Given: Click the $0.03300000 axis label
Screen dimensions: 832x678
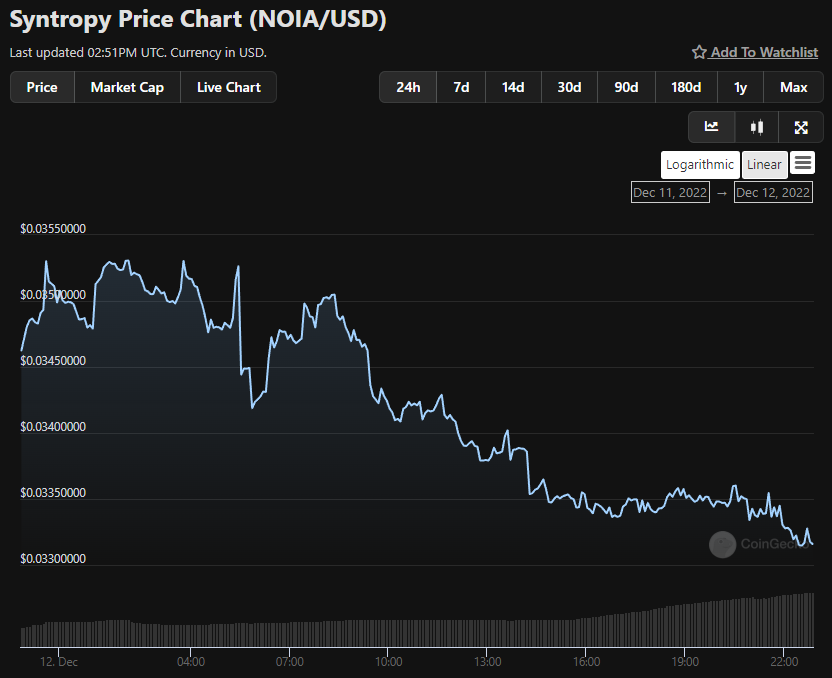Looking at the screenshot, I should (x=53, y=559).
